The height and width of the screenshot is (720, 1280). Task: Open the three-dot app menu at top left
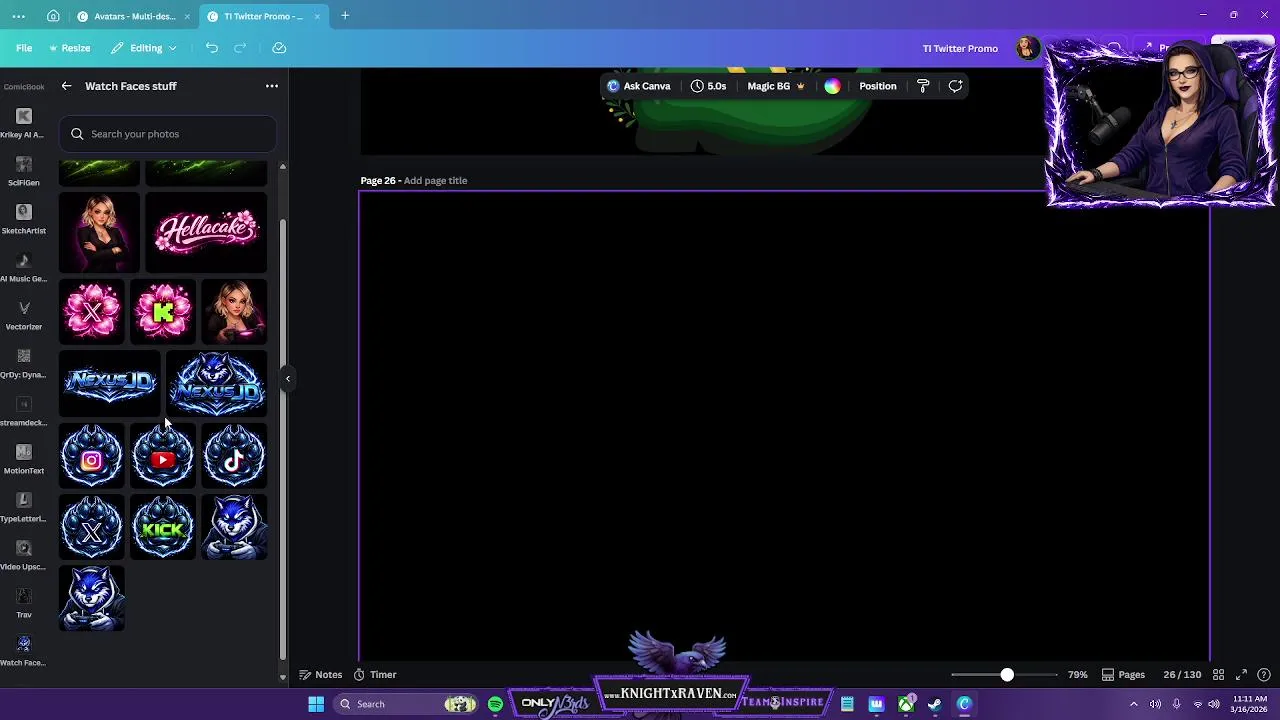19,16
